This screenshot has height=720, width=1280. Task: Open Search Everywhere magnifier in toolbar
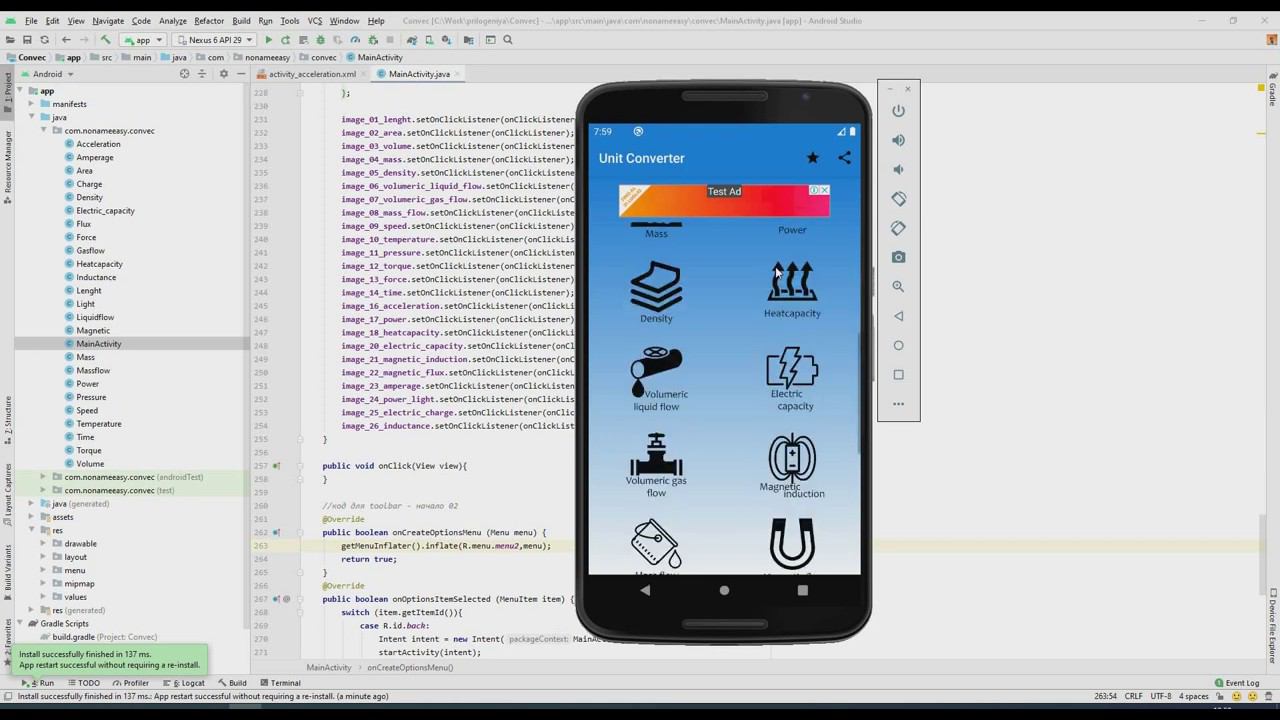pos(508,40)
